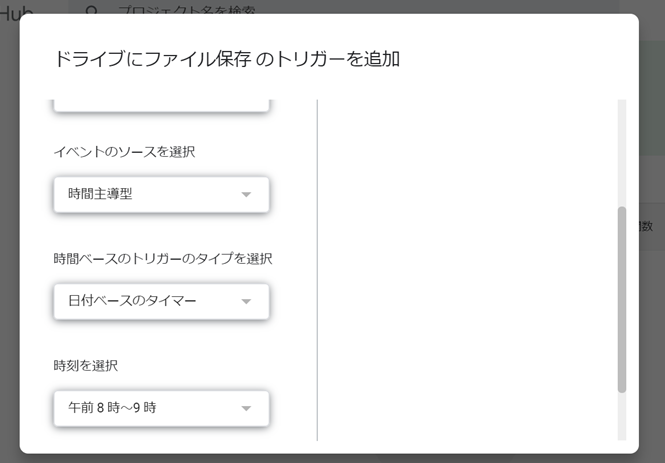The image size is (665, 463).
Task: Open the 午前 8 時〜9 時 time dropdown
Action: click(161, 408)
